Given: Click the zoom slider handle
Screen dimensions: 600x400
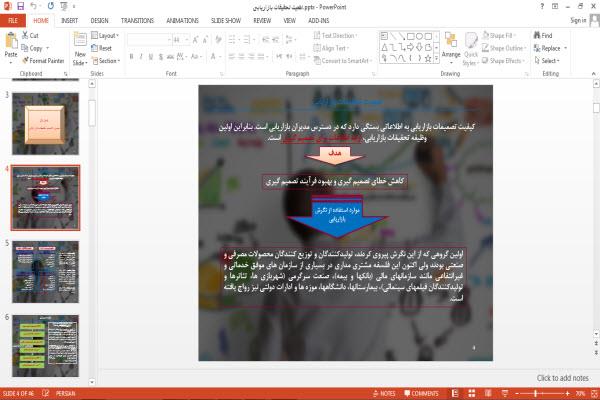Looking at the screenshot, I should click(535, 393).
